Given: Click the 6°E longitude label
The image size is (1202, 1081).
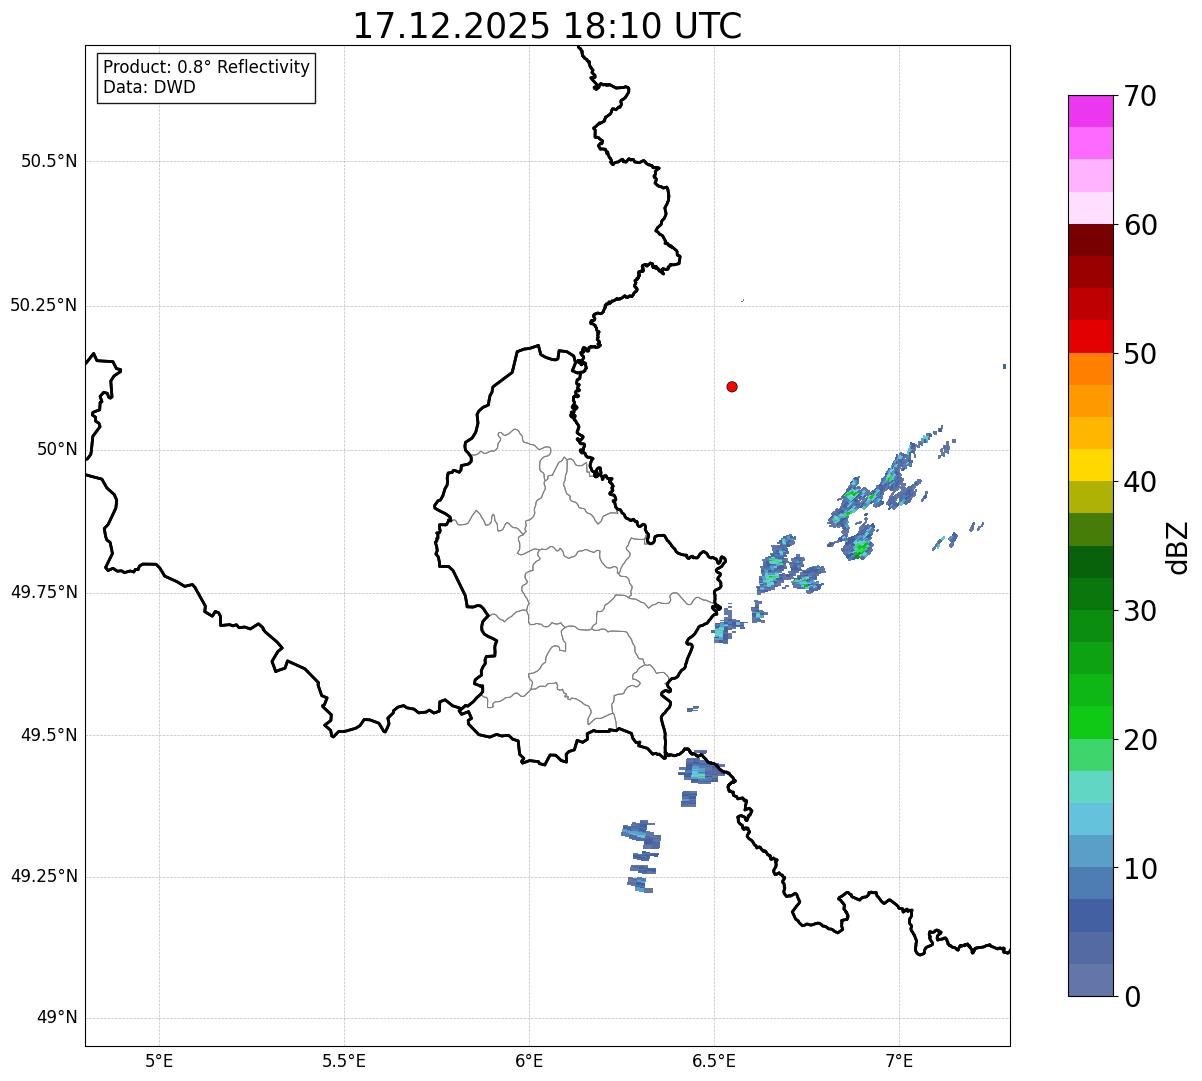Looking at the screenshot, I should click(529, 1060).
